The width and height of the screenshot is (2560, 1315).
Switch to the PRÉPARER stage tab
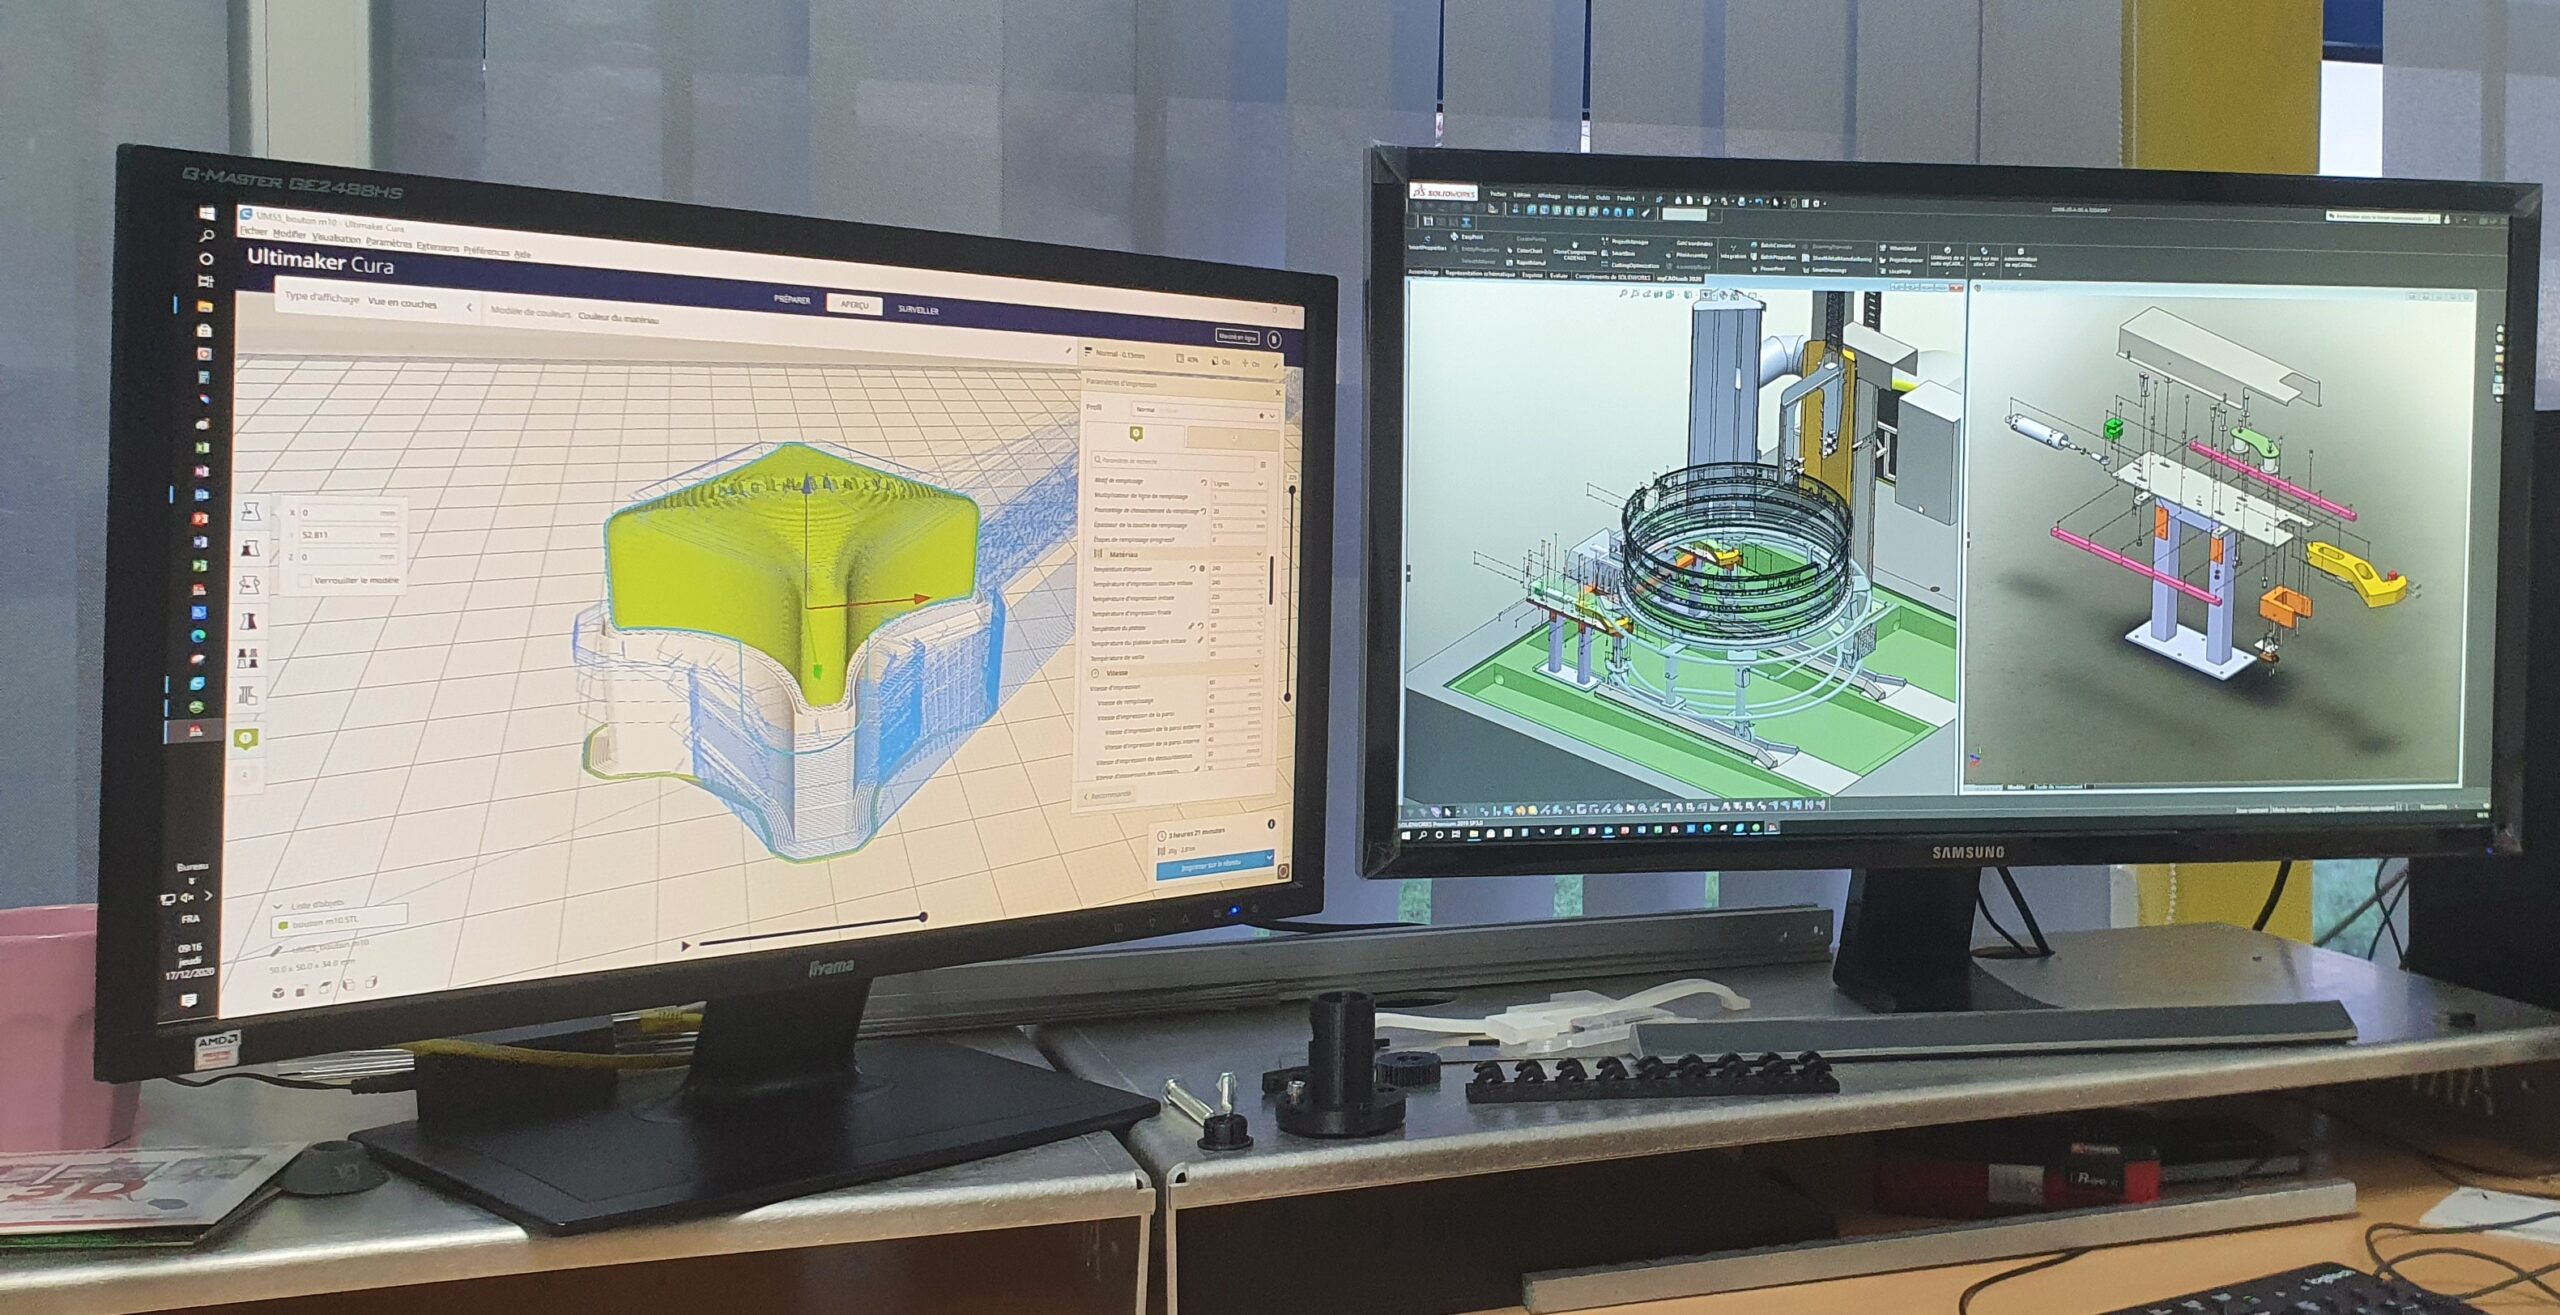(x=792, y=299)
